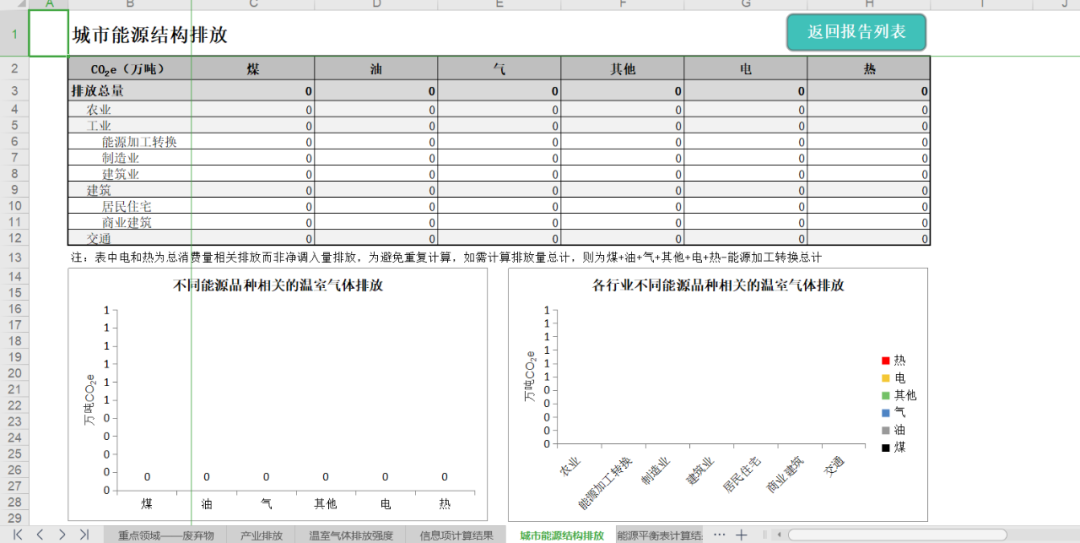This screenshot has width=1080, height=543.
Task: Click the yellow 电 legend swatch
Action: 886,378
